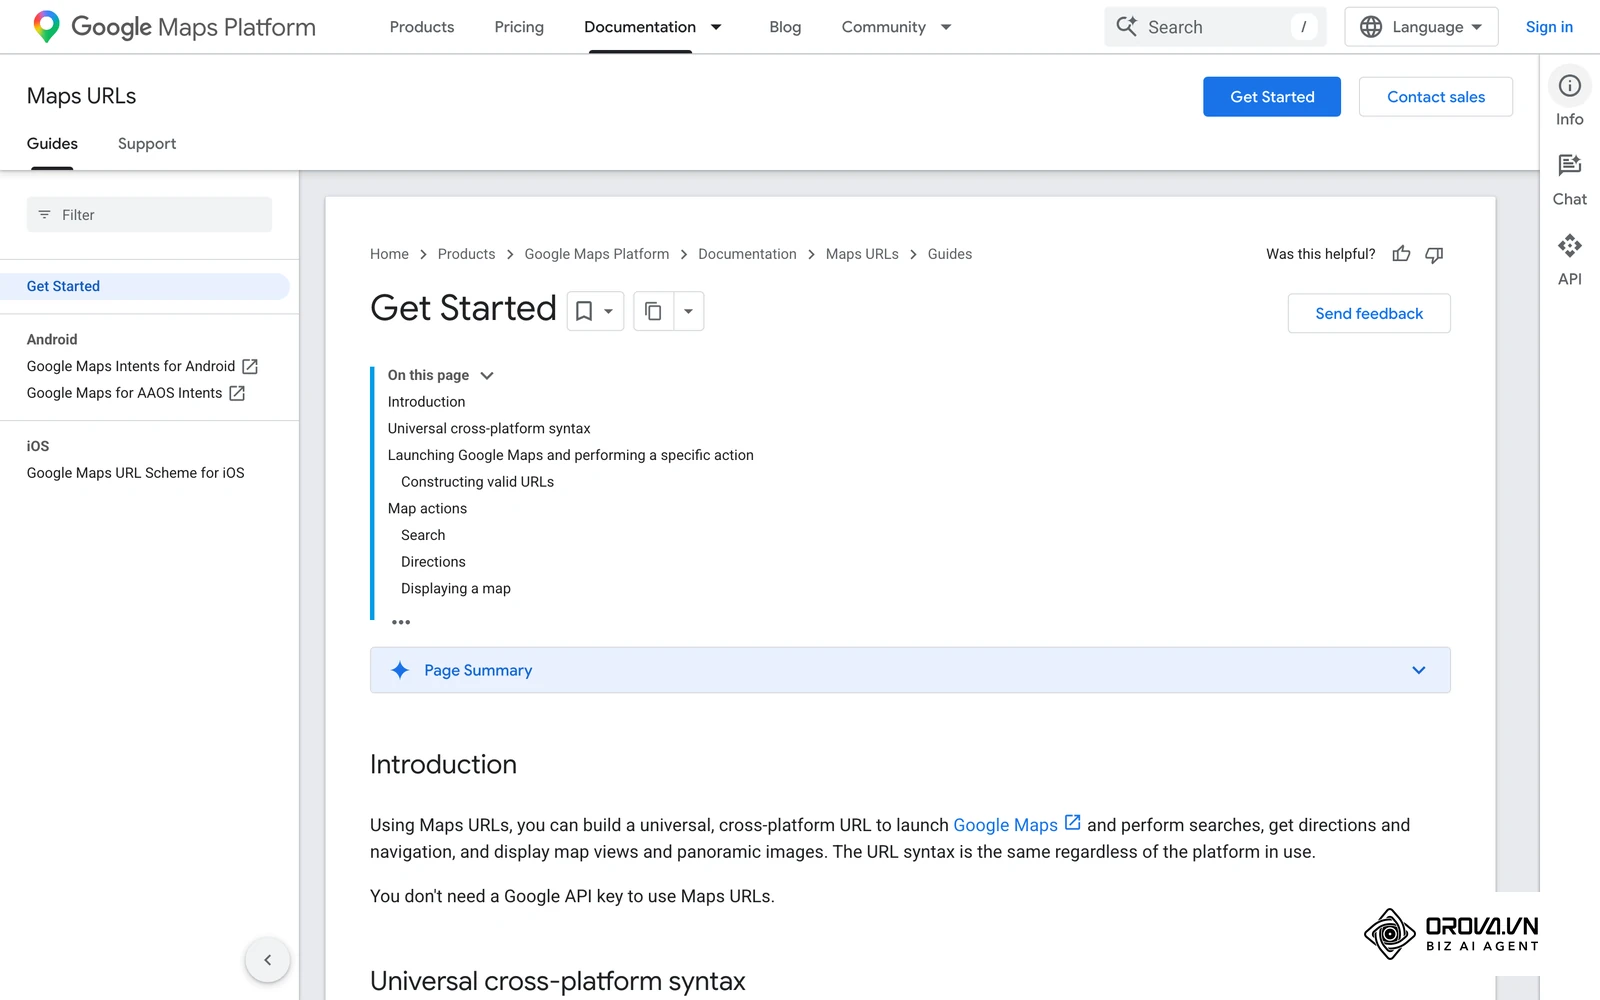Viewport: 1600px width, 1000px height.
Task: Click the Contact sales button
Action: 1436,97
